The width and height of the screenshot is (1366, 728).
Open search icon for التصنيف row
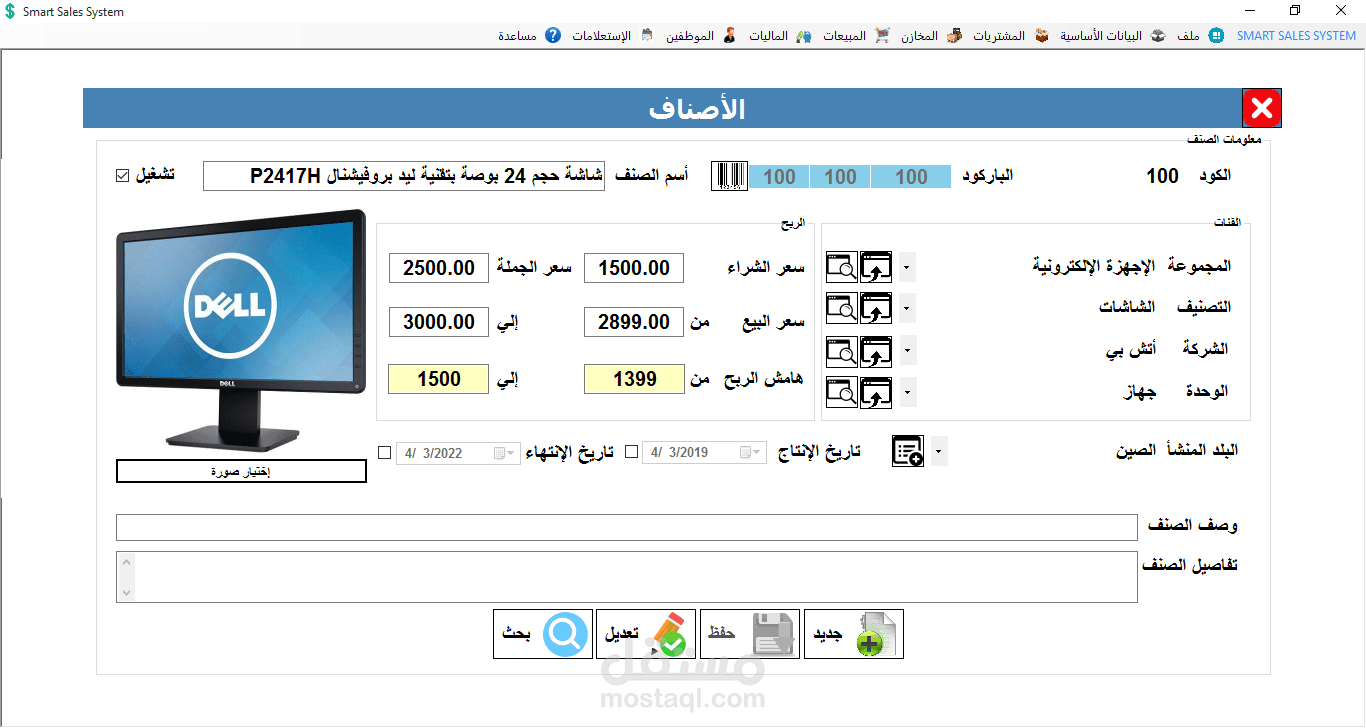(841, 308)
